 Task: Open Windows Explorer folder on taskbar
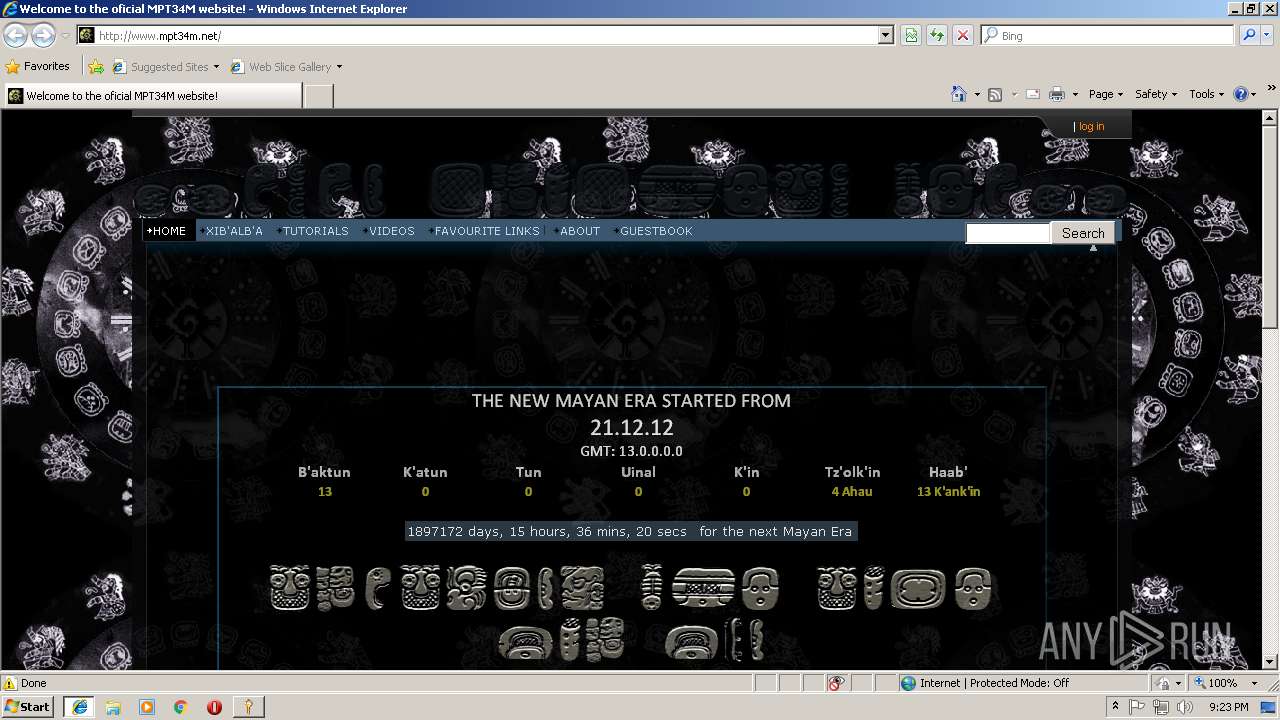tap(113, 707)
